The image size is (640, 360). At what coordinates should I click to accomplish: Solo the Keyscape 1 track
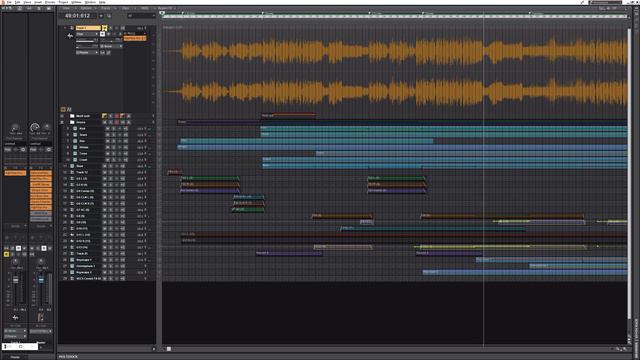click(x=111, y=260)
